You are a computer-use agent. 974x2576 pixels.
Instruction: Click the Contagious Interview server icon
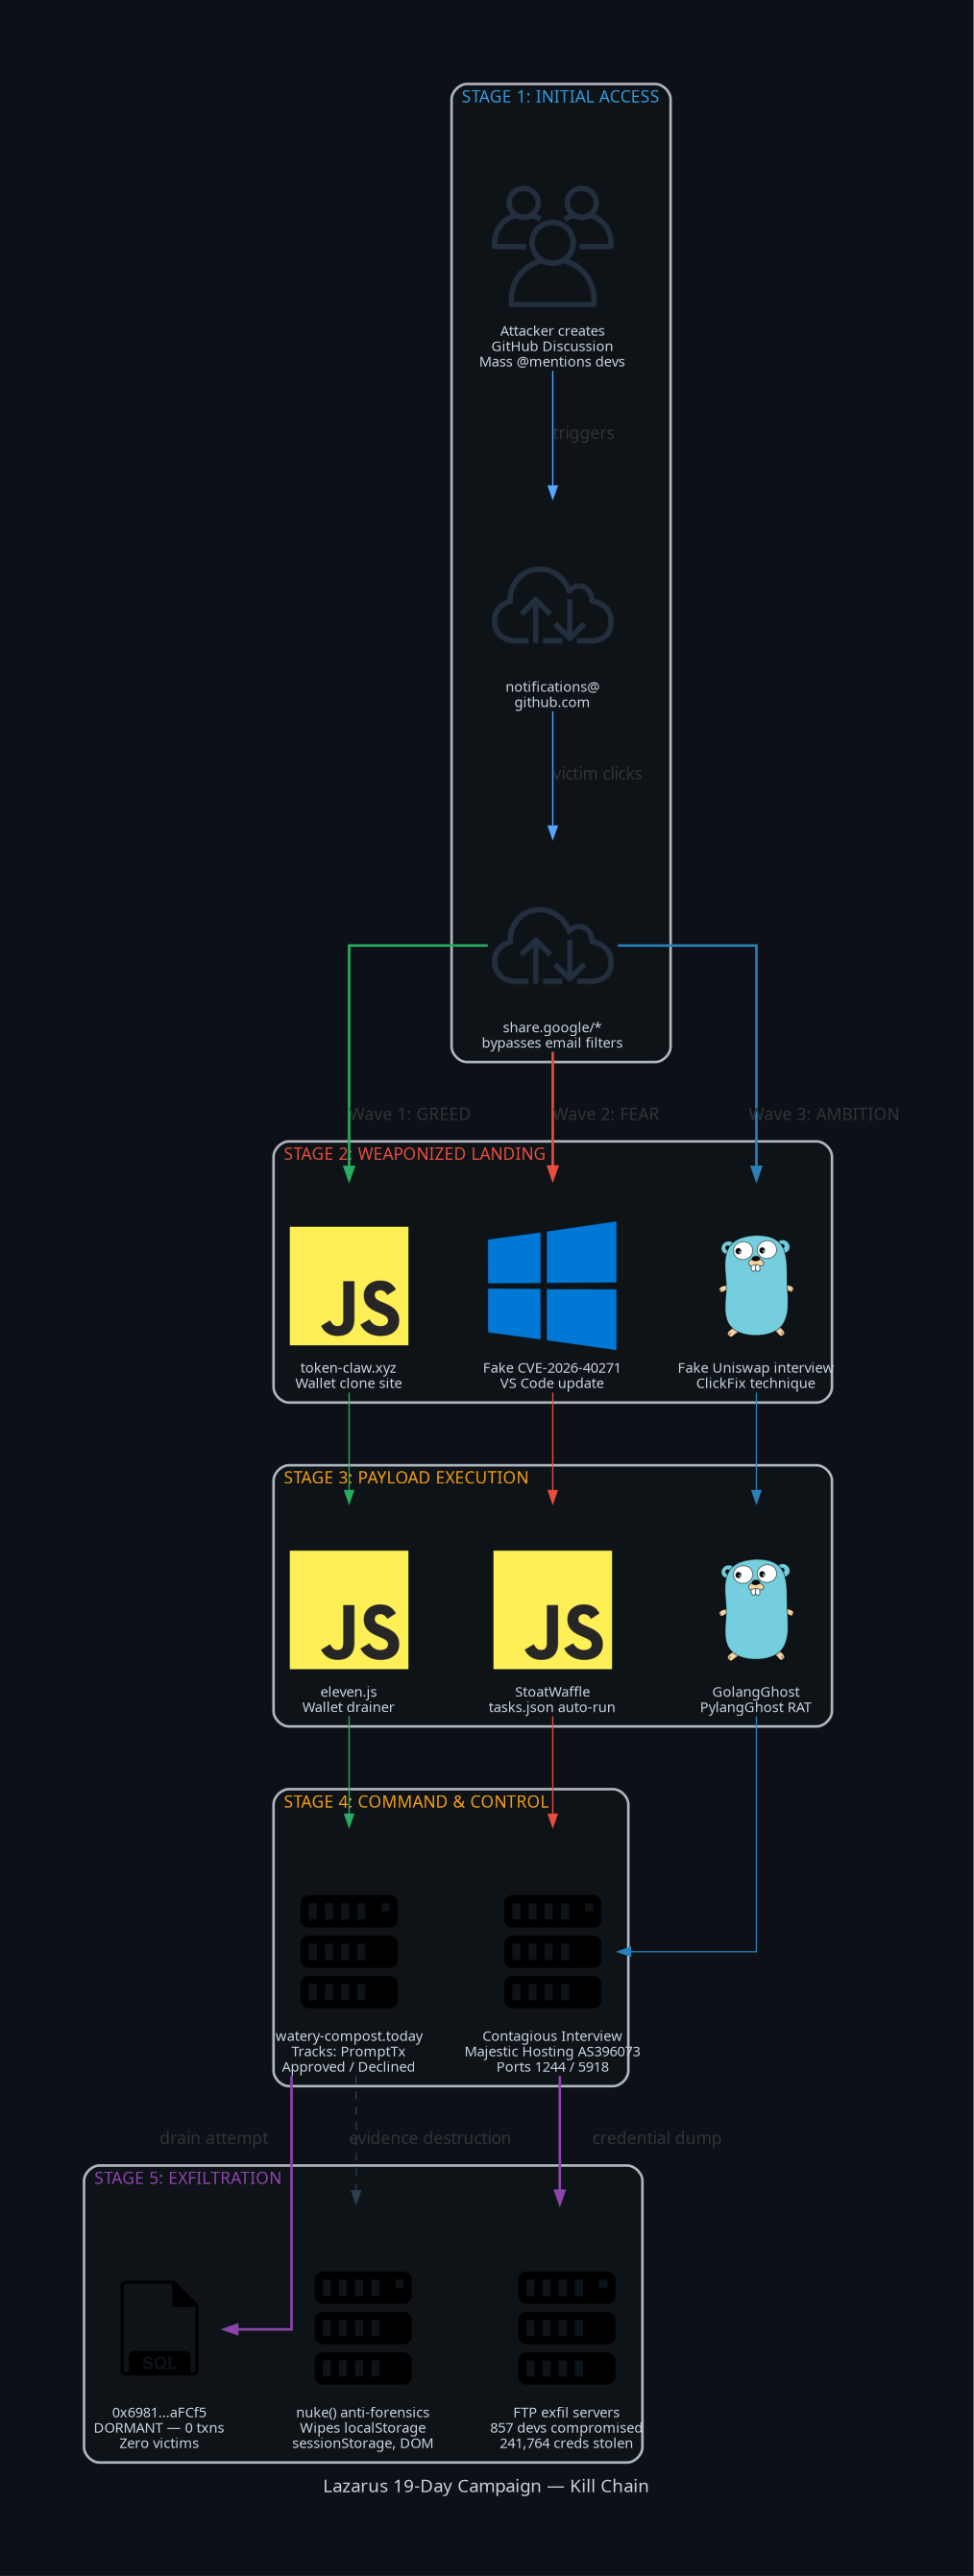point(552,1951)
